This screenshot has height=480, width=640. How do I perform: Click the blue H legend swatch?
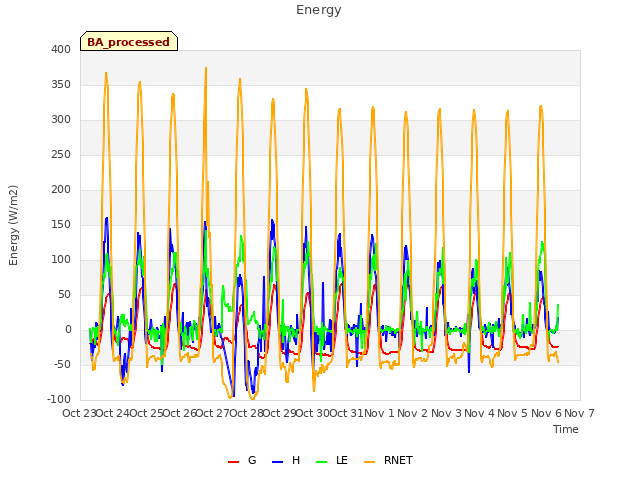[277, 462]
